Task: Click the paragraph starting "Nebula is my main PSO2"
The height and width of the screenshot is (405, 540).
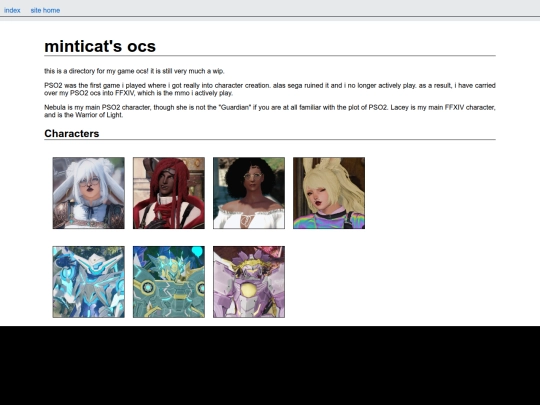Action: pyautogui.click(x=270, y=111)
